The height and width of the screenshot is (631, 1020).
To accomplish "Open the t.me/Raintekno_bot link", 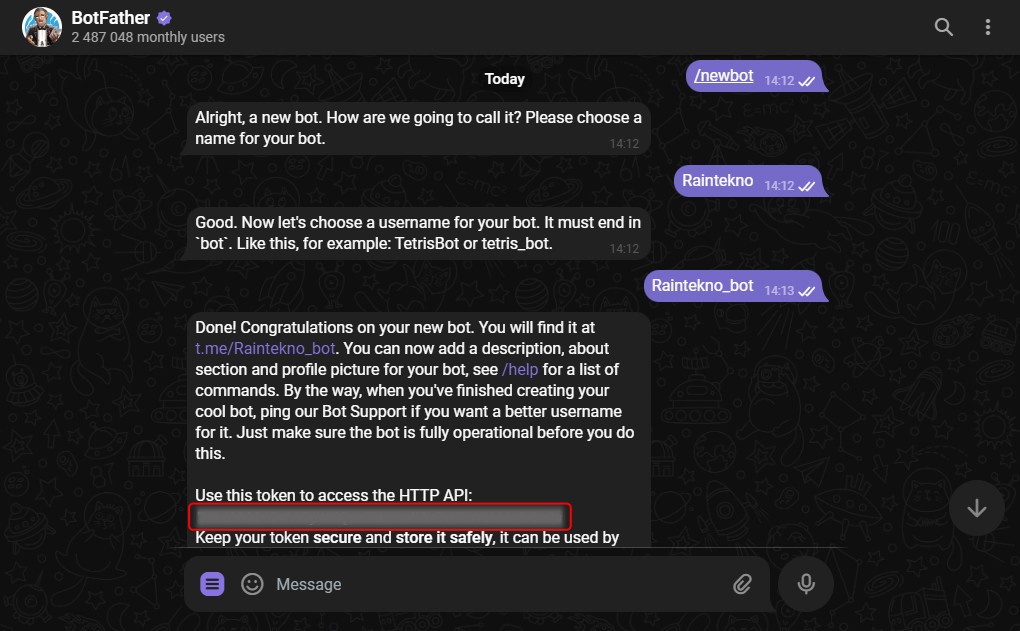I will 266,349.
